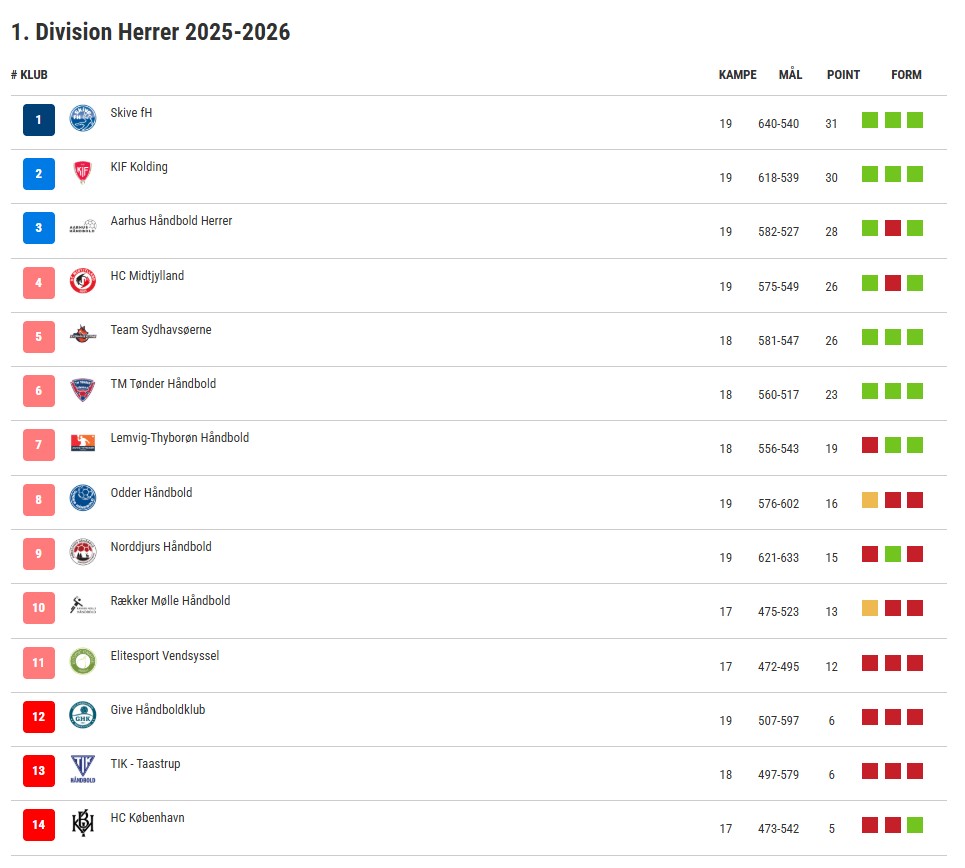Click the position 1 rank badge
Screen dimensions: 965x868
click(39, 120)
